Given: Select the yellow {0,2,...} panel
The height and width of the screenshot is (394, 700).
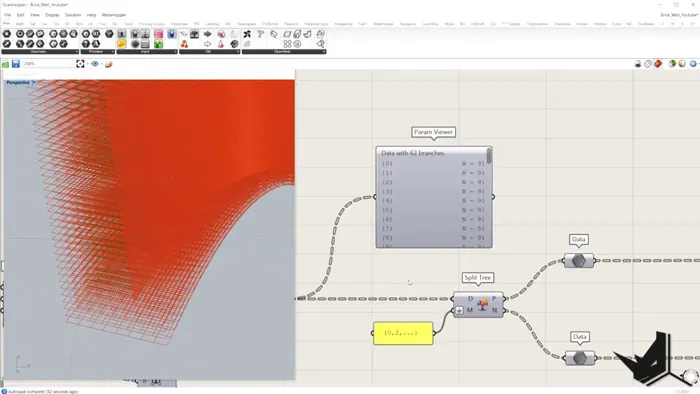Looking at the screenshot, I should click(403, 333).
